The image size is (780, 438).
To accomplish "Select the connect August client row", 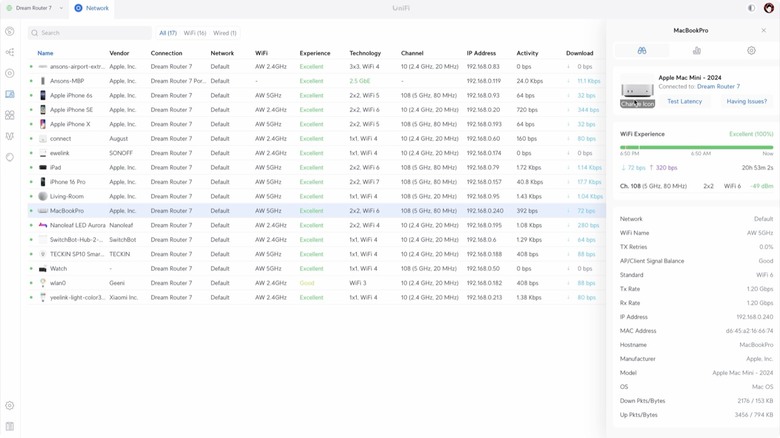I will pos(316,138).
